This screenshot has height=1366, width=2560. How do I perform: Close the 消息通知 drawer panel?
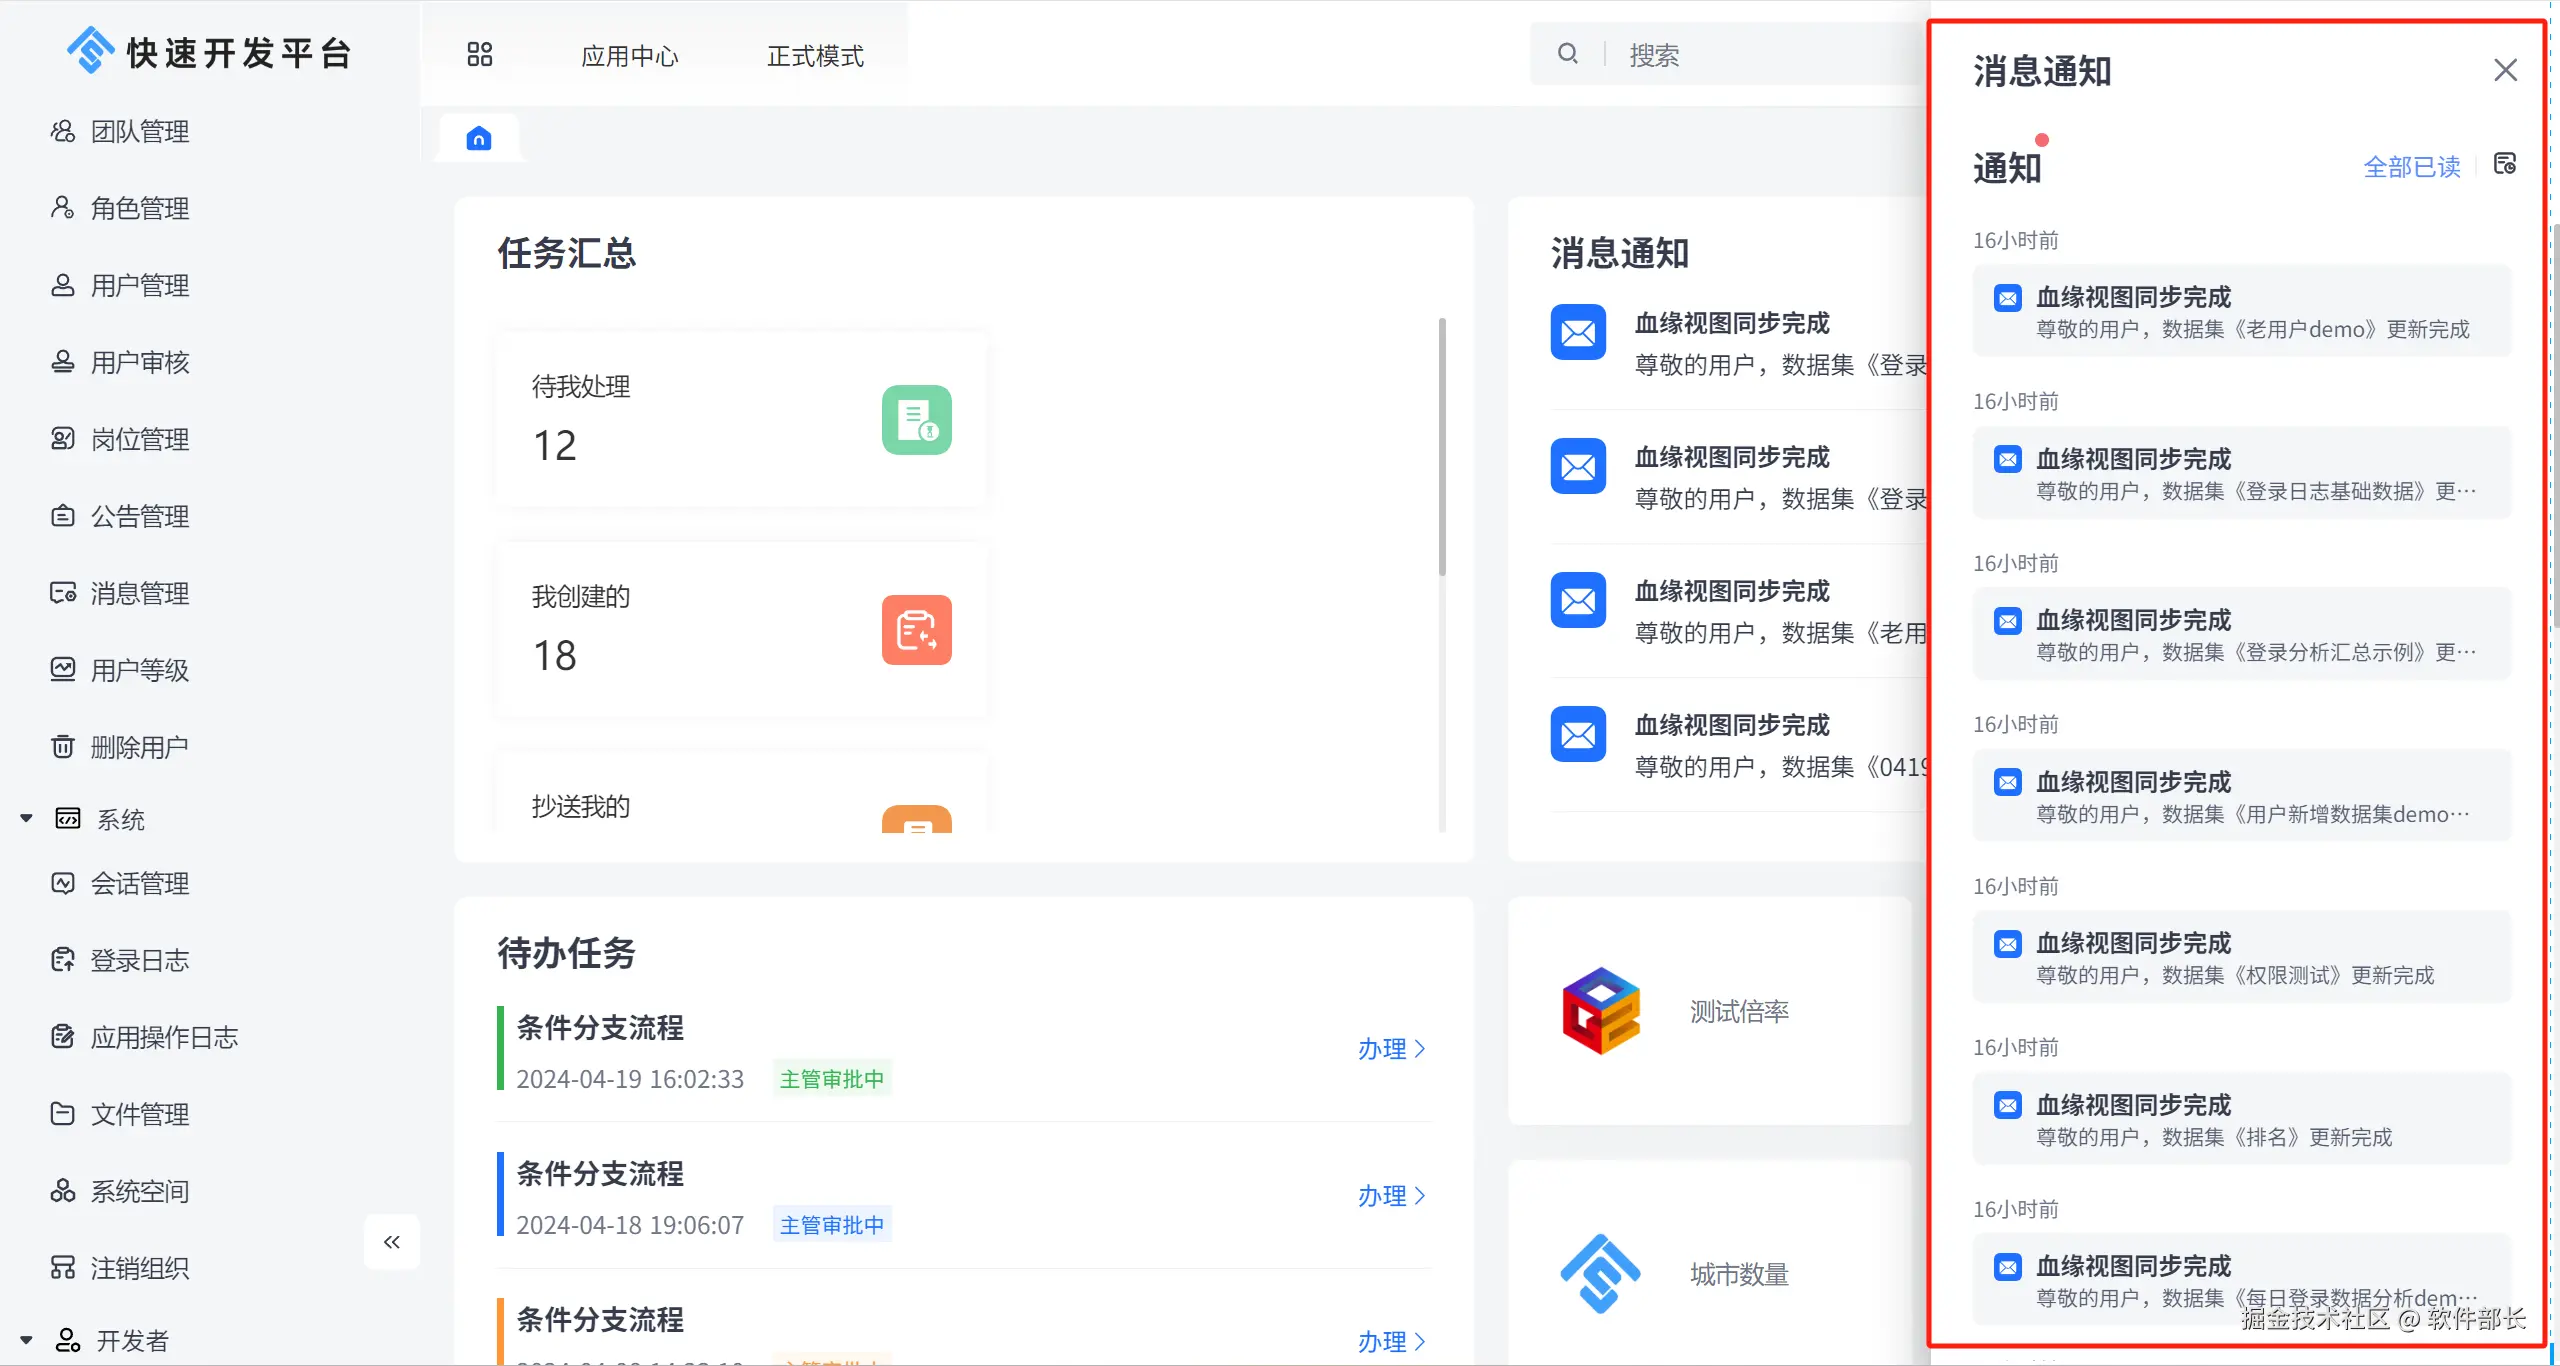pyautogui.click(x=2505, y=70)
